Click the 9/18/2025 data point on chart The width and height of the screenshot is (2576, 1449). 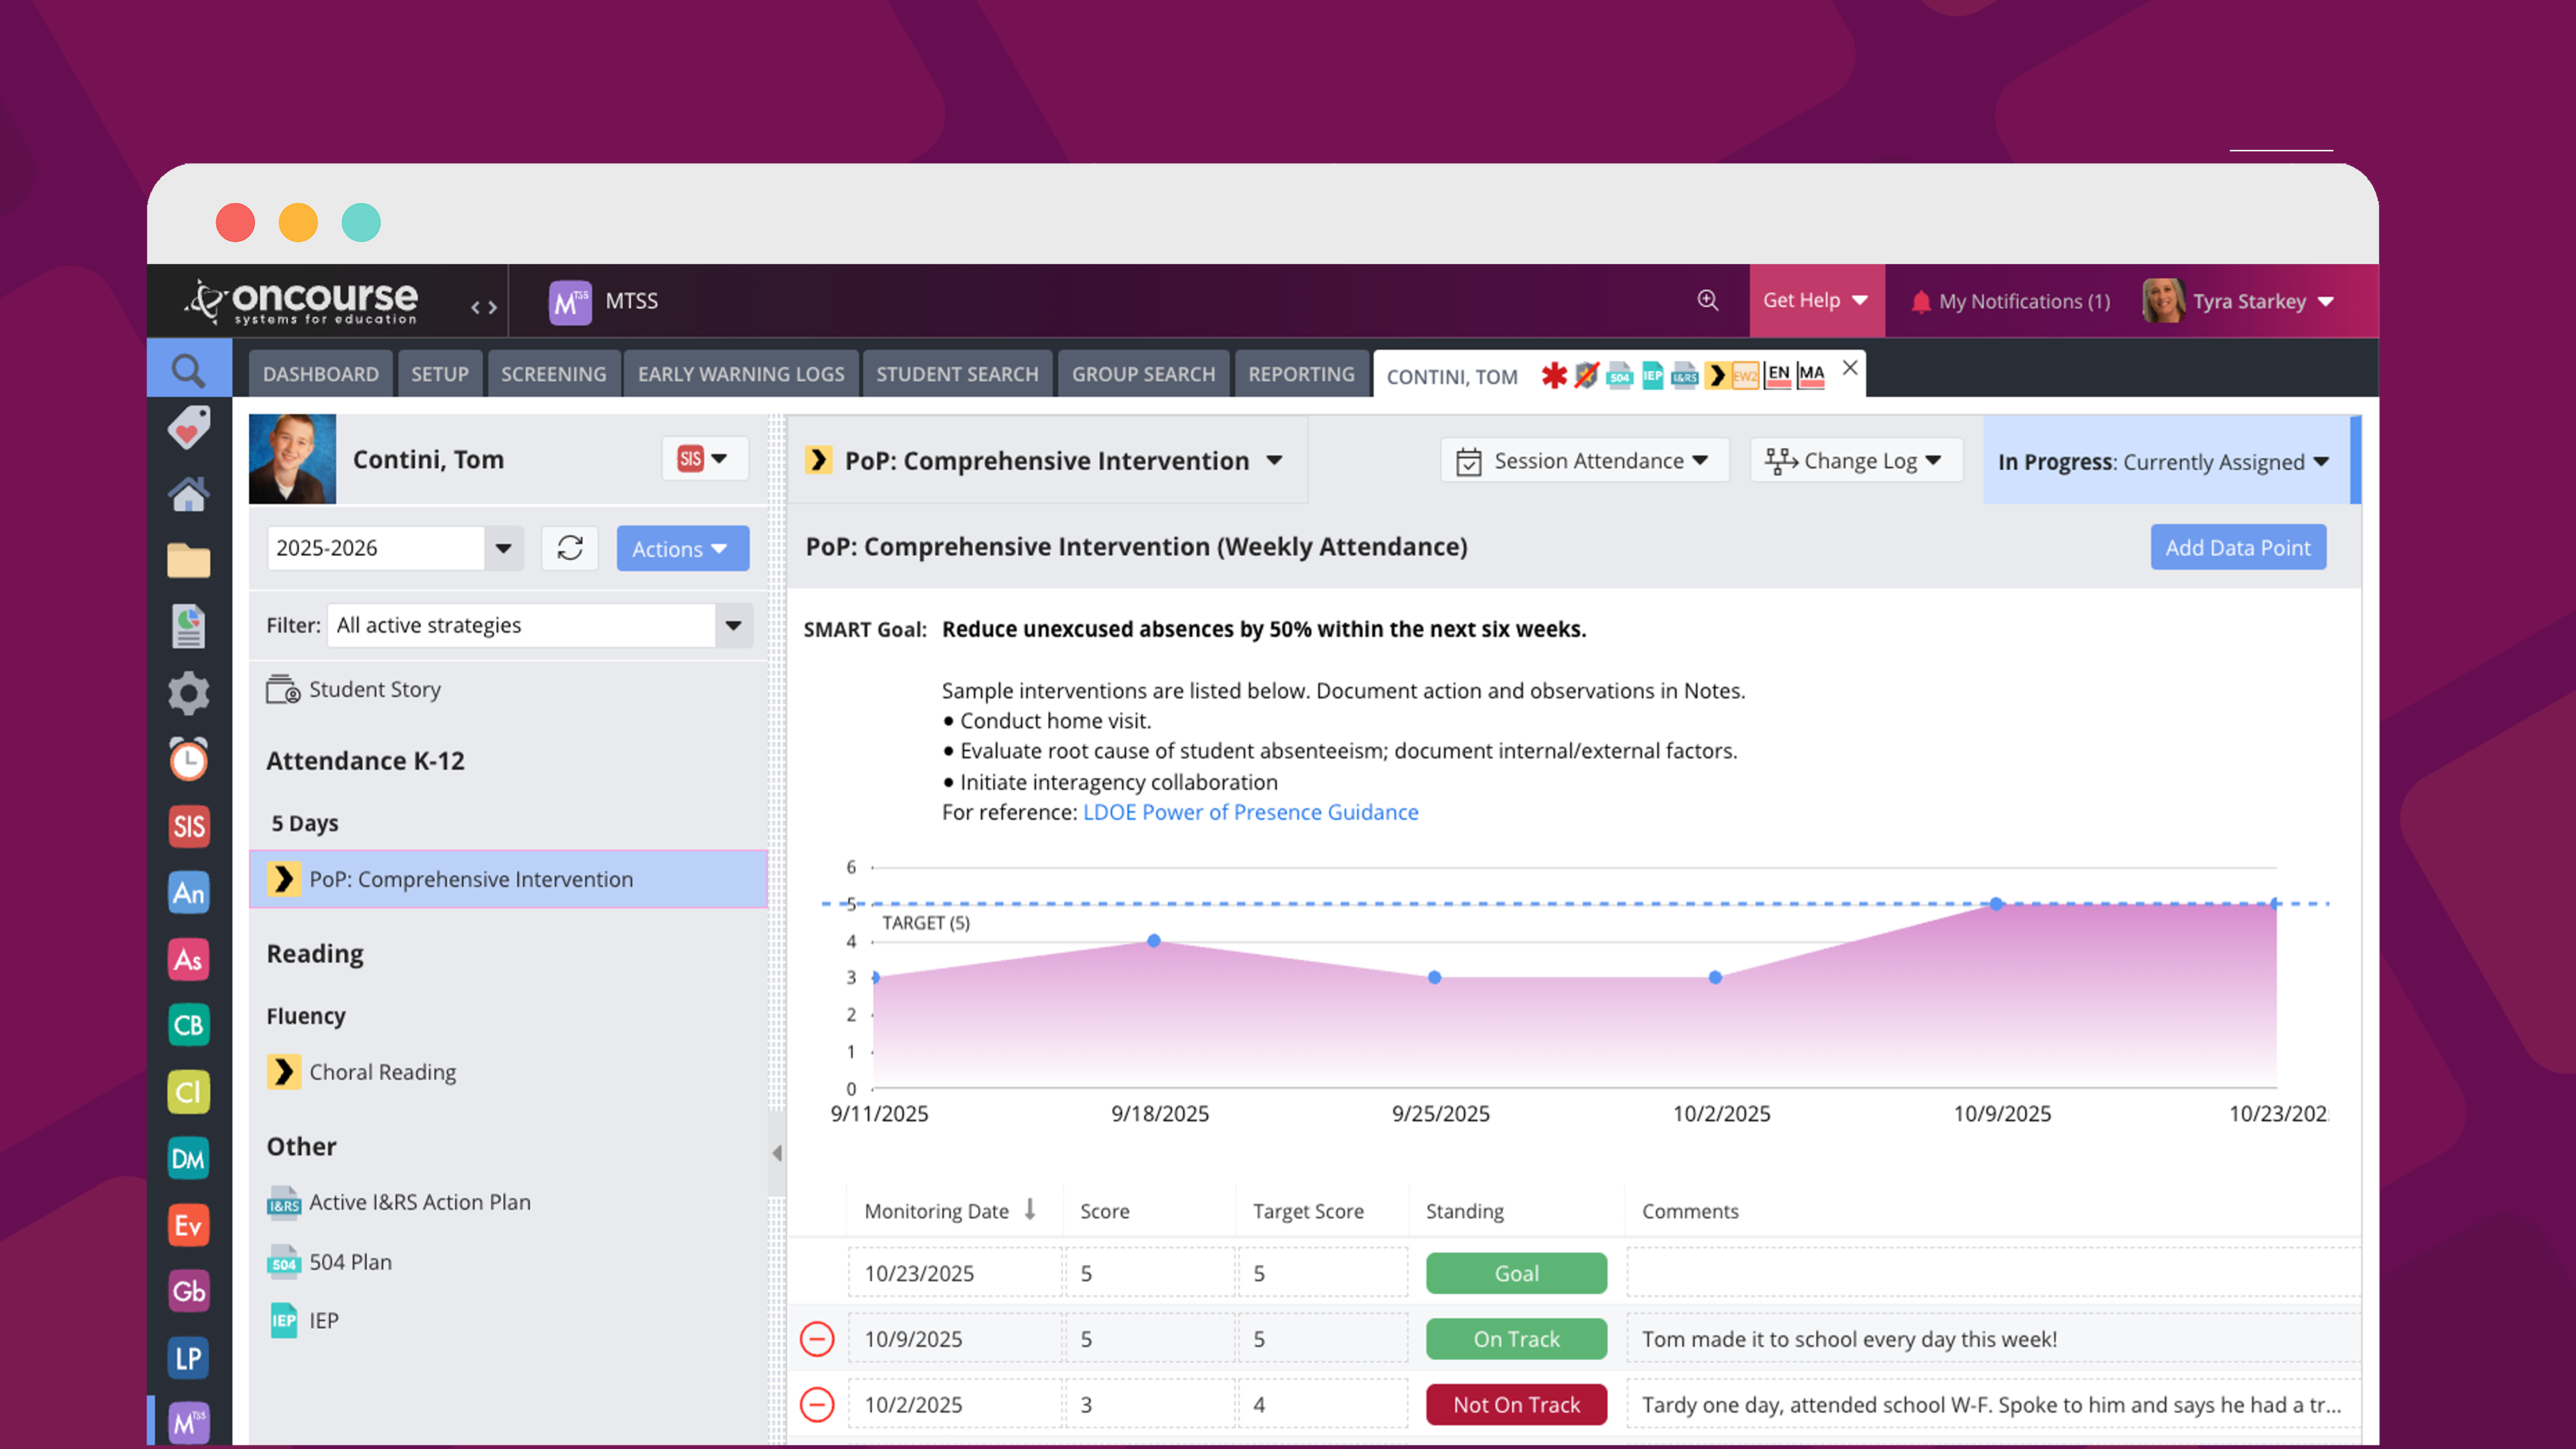pyautogui.click(x=1154, y=941)
